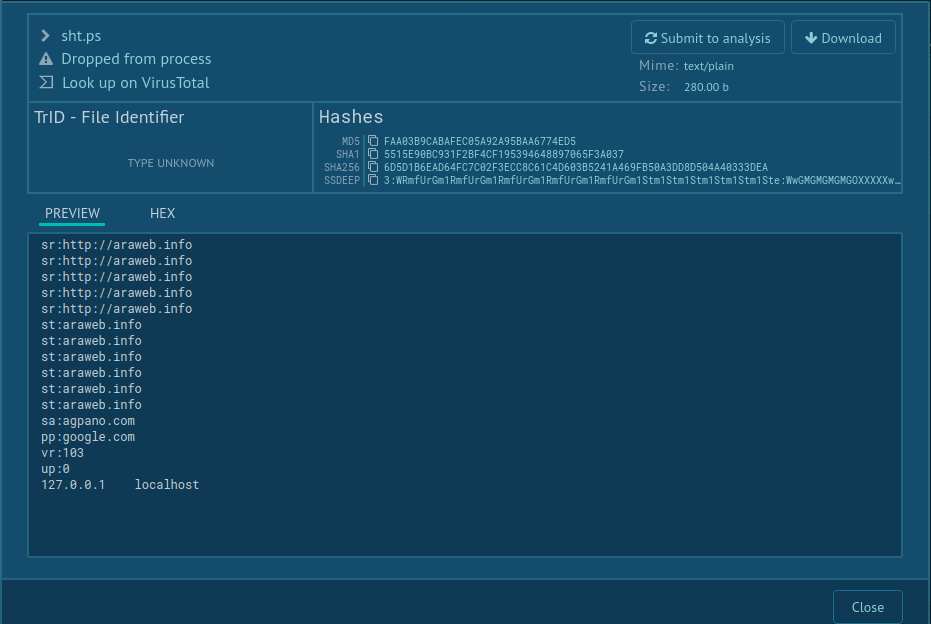Click the TYPE UNKNOWN label
The image size is (931, 624).
pos(170,163)
